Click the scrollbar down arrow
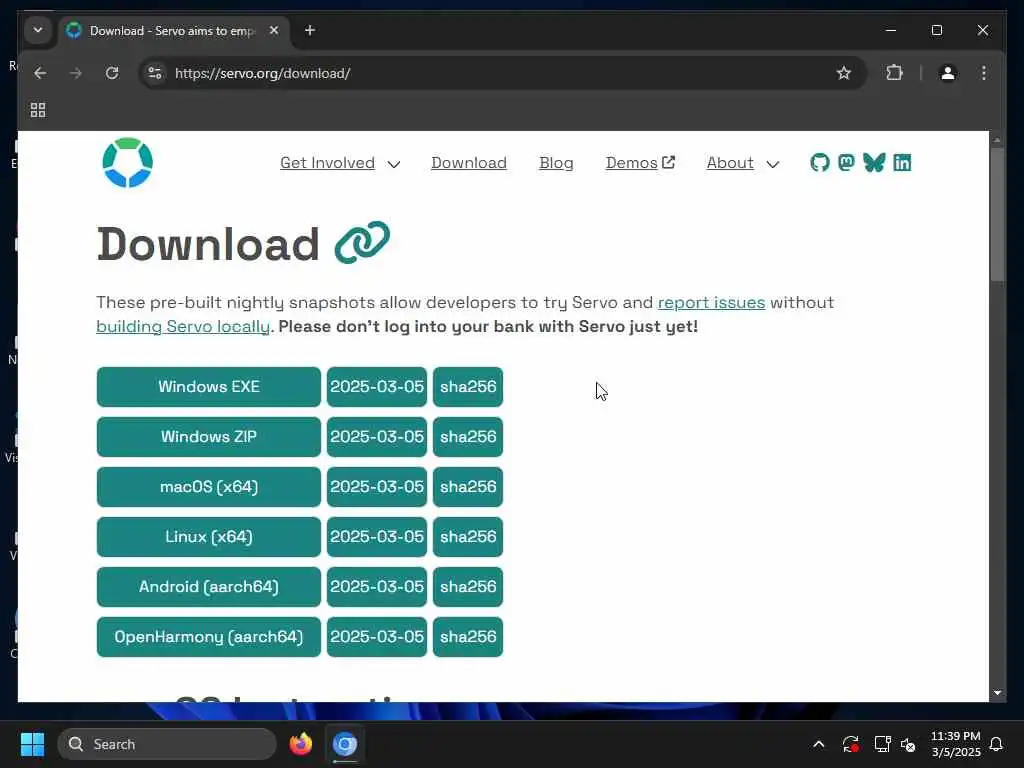This screenshot has height=768, width=1024. pos(997,693)
